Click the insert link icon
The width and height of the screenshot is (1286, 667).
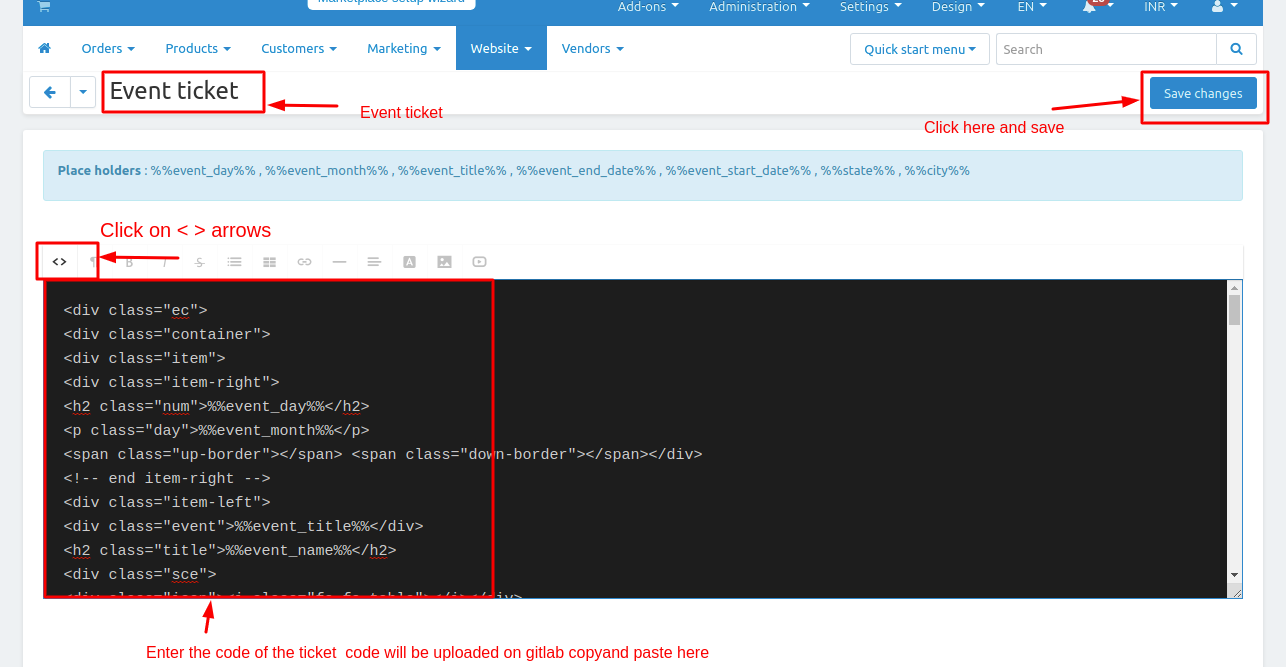[304, 262]
